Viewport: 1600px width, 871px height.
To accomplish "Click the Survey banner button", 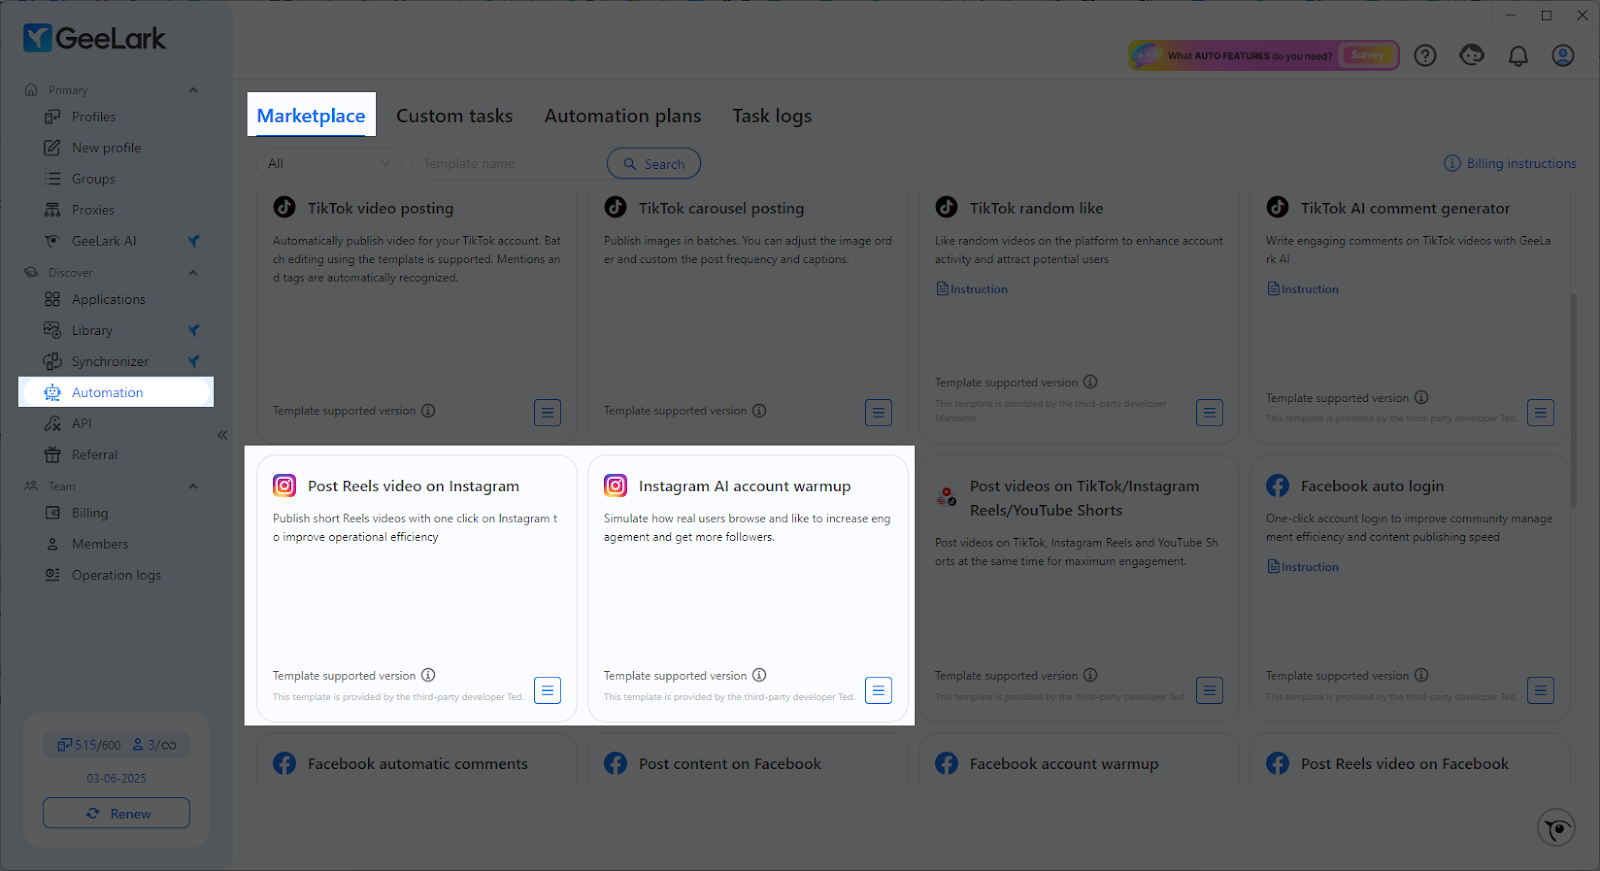I will coord(1367,55).
